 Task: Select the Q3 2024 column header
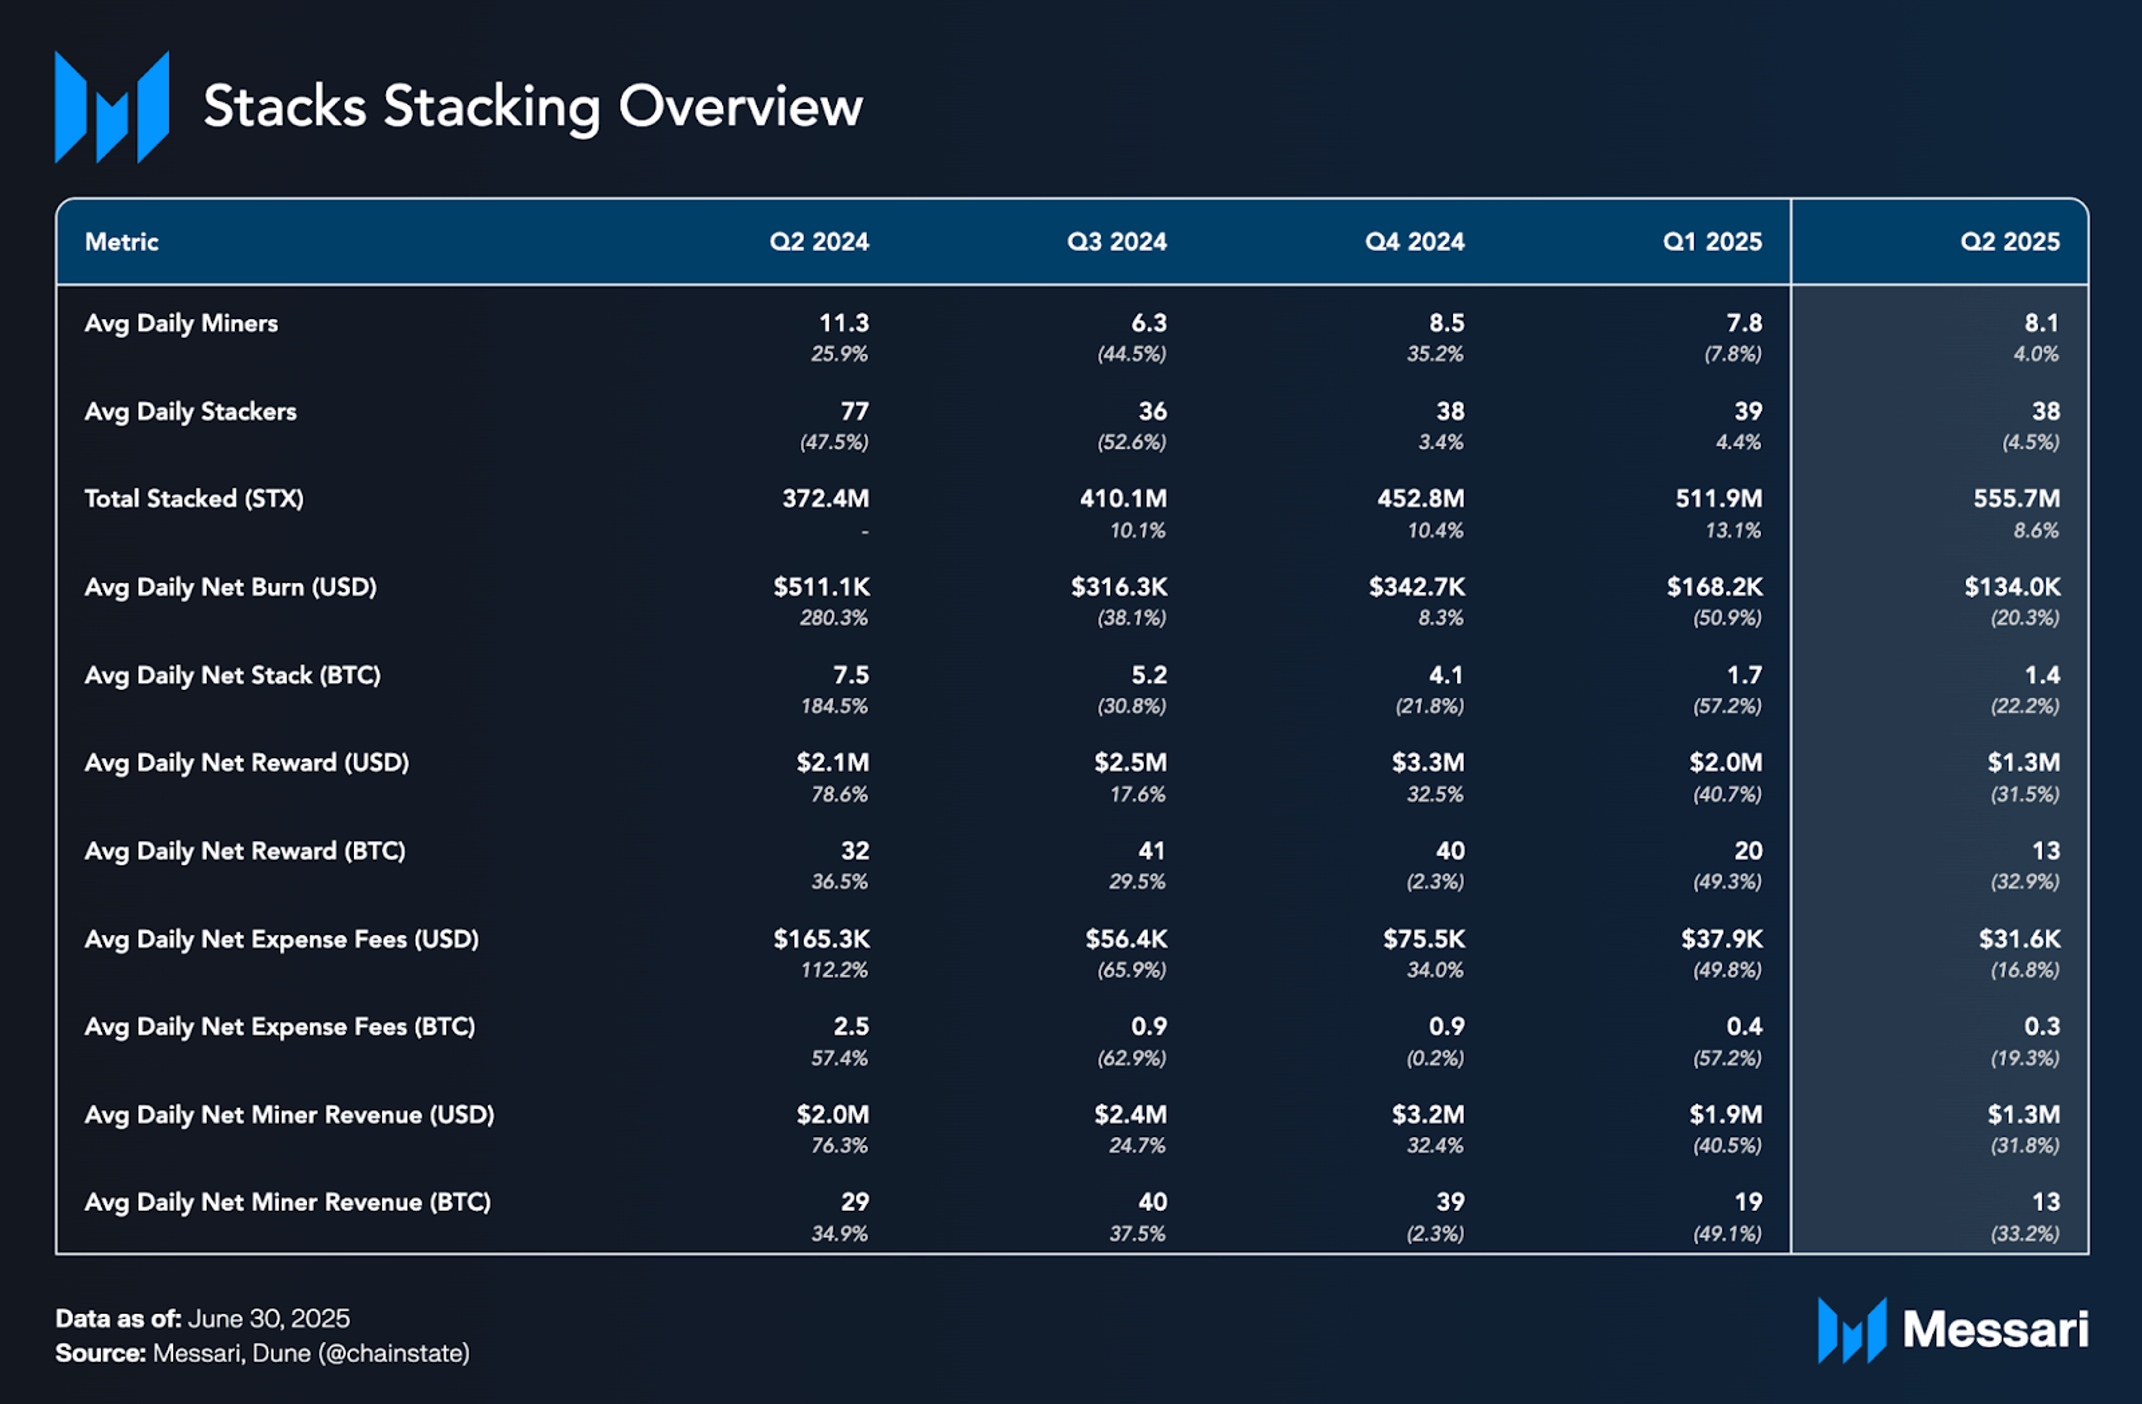point(1116,242)
